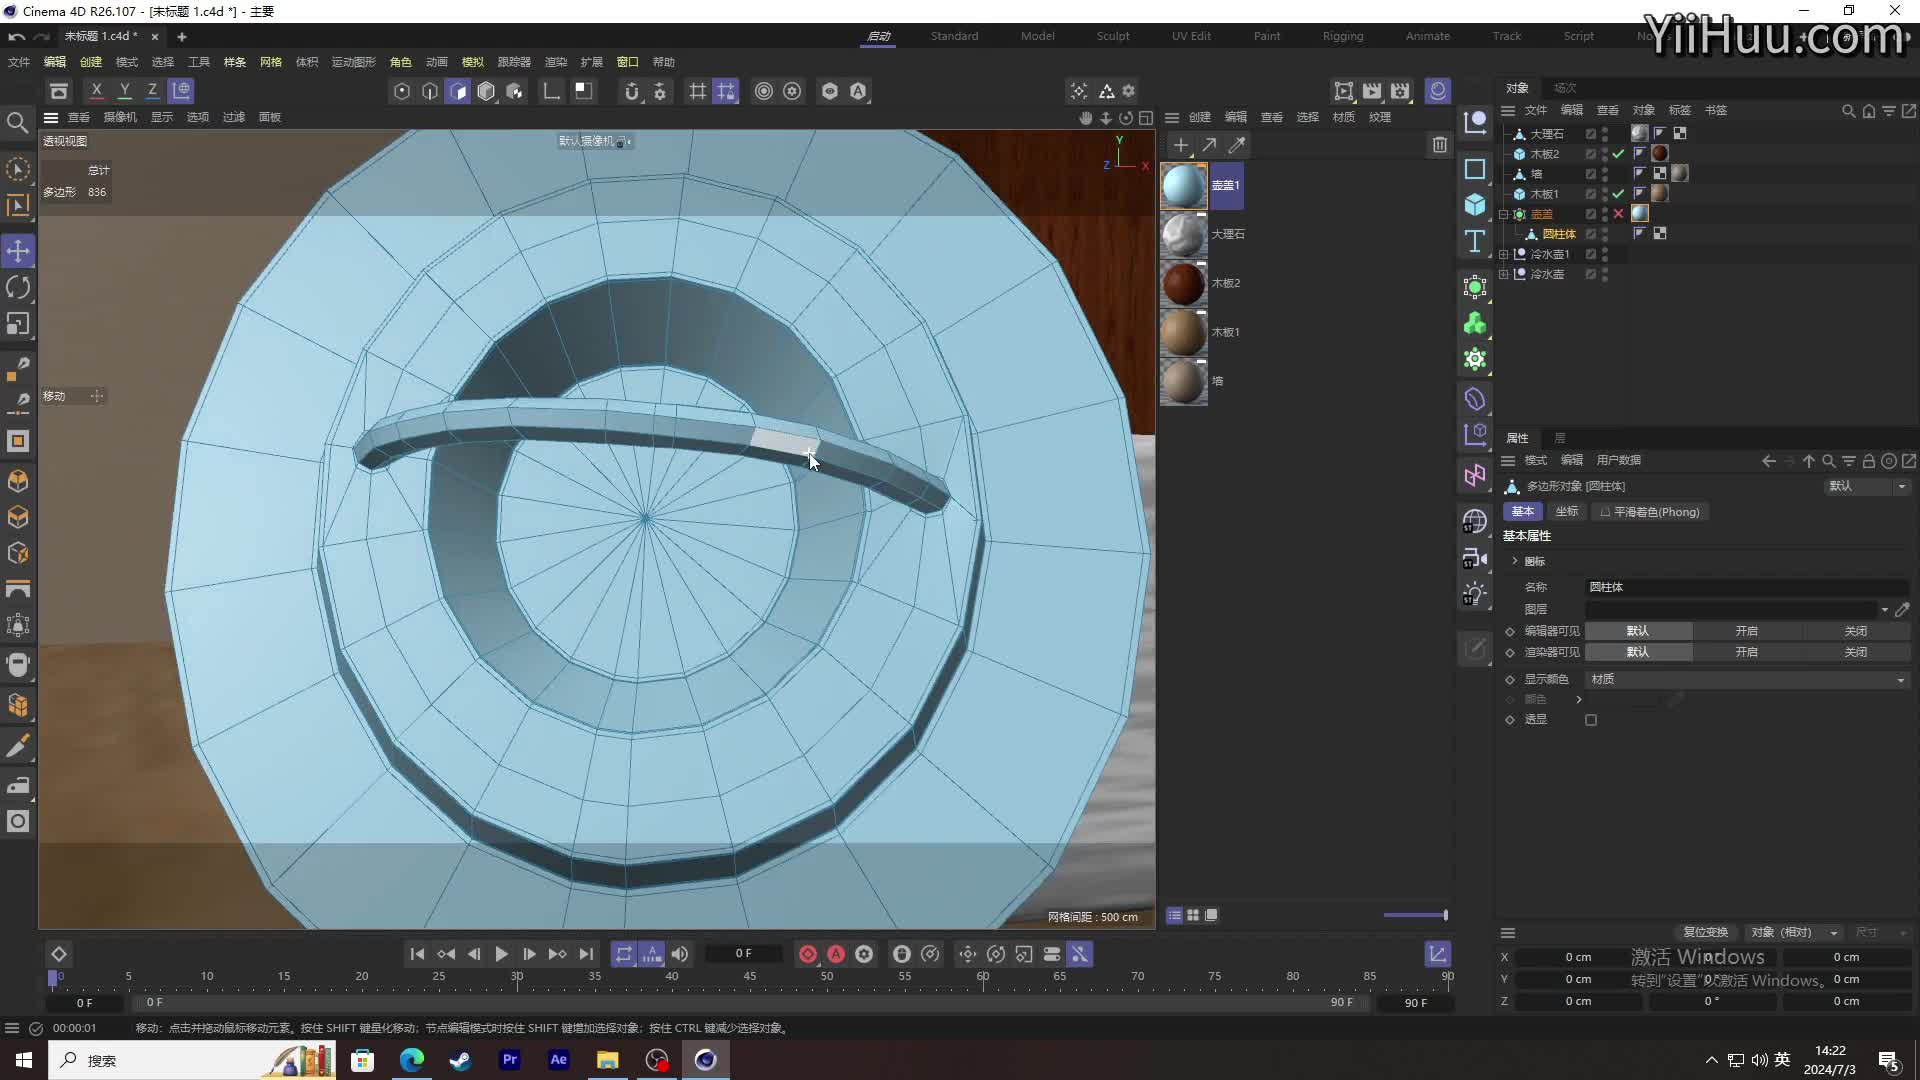Toggle the highlighted workplane grid-lock icon
The width and height of the screenshot is (1920, 1080).
(x=726, y=91)
